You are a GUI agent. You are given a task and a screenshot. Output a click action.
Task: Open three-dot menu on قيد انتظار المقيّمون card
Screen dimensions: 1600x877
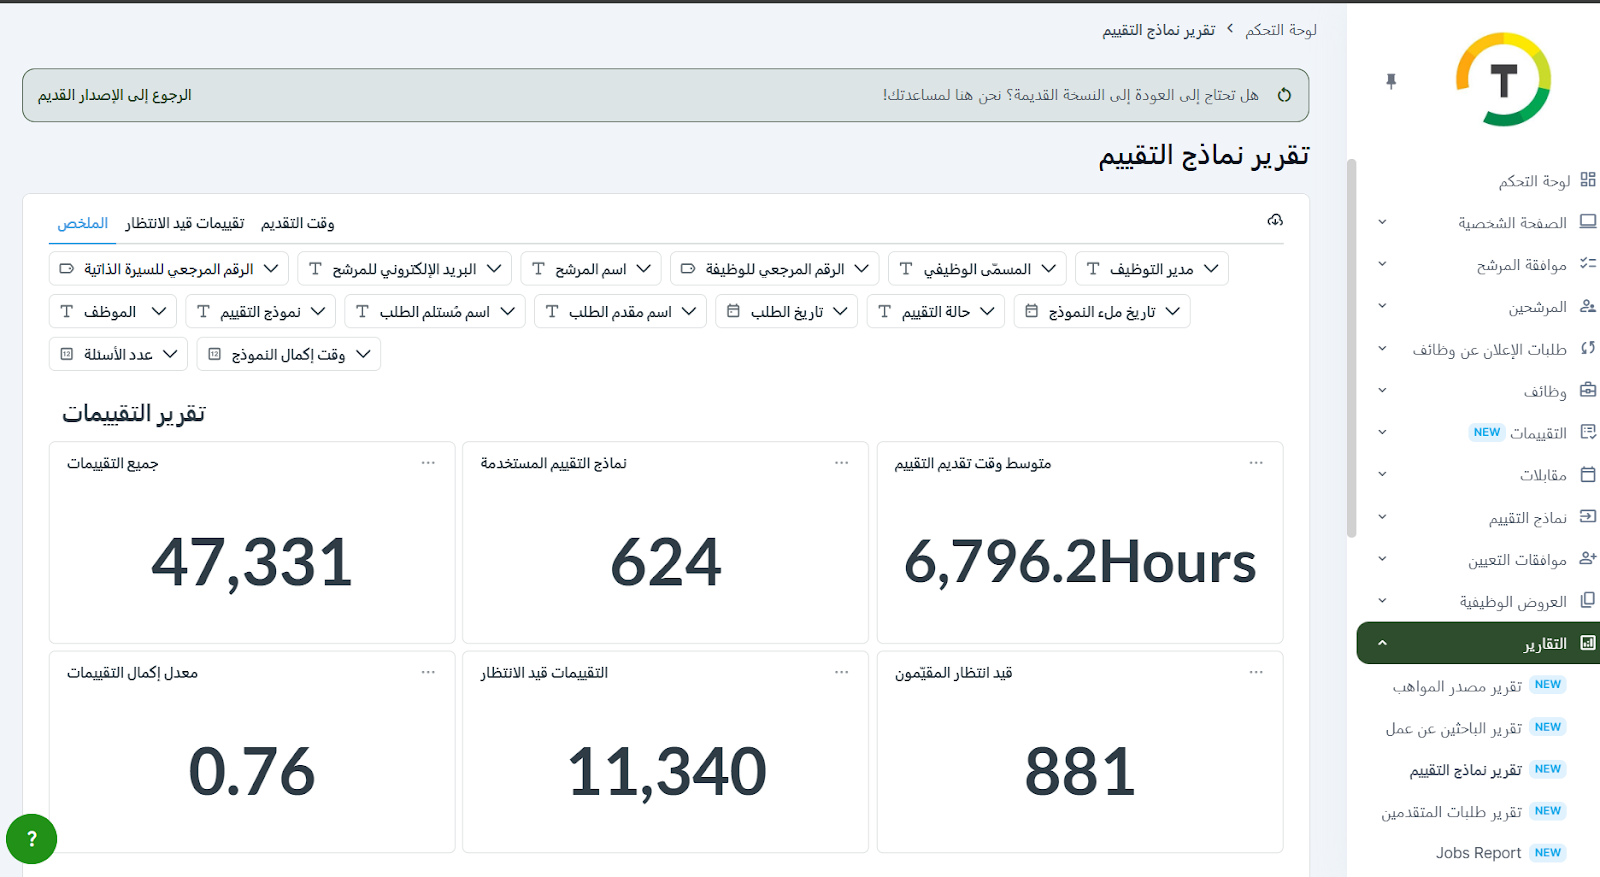1255,673
